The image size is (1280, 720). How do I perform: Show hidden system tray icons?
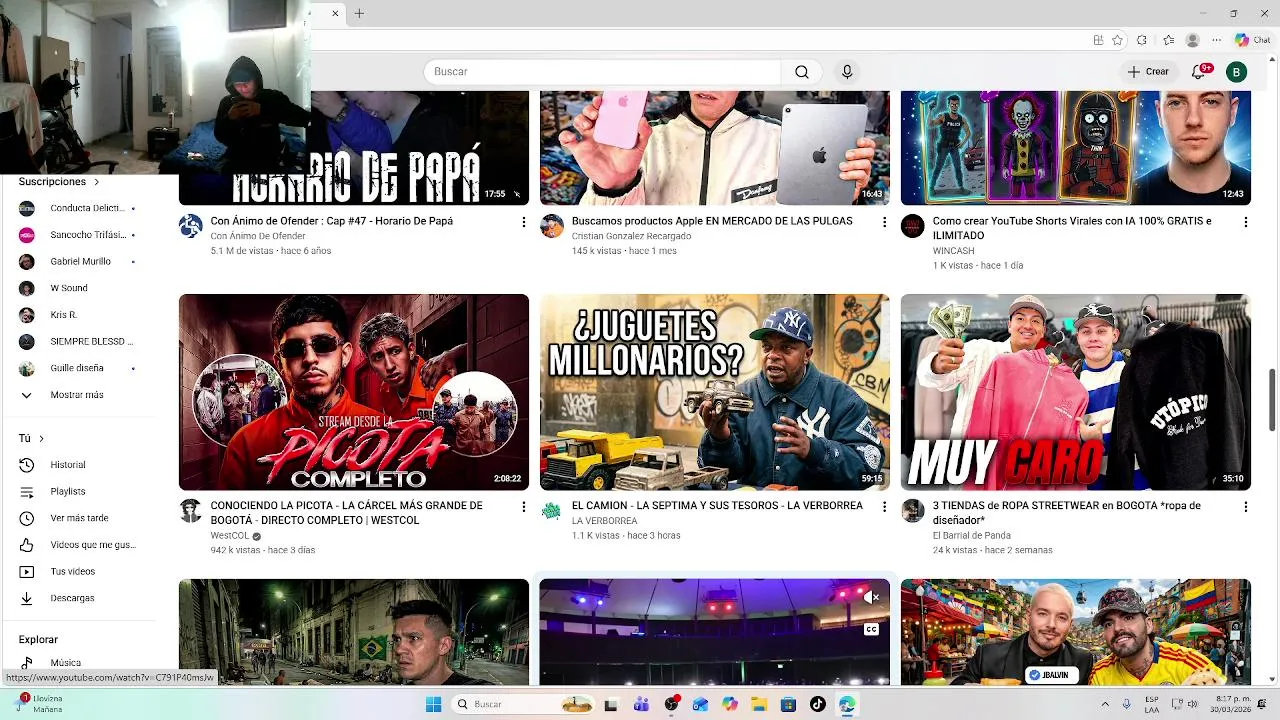[x=1105, y=704]
